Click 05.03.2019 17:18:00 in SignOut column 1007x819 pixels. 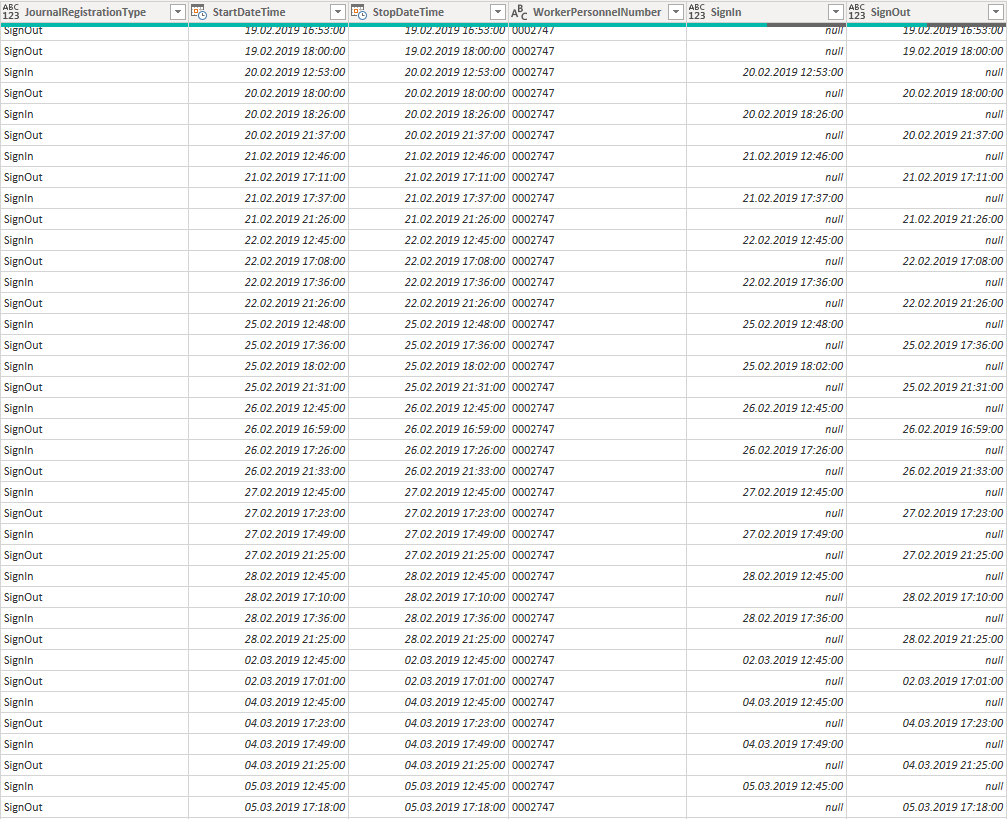(x=953, y=807)
